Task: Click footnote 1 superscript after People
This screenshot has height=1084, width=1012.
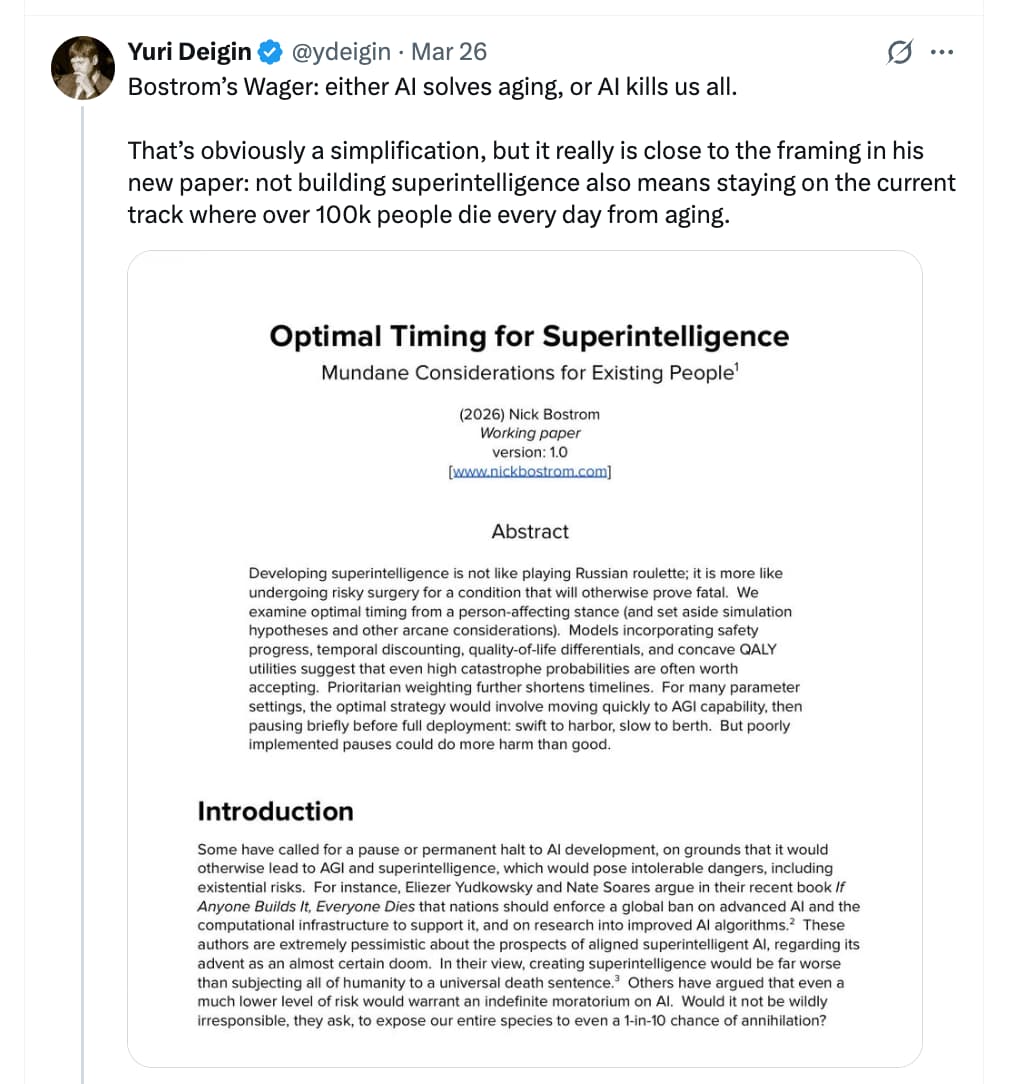Action: click(x=736, y=367)
